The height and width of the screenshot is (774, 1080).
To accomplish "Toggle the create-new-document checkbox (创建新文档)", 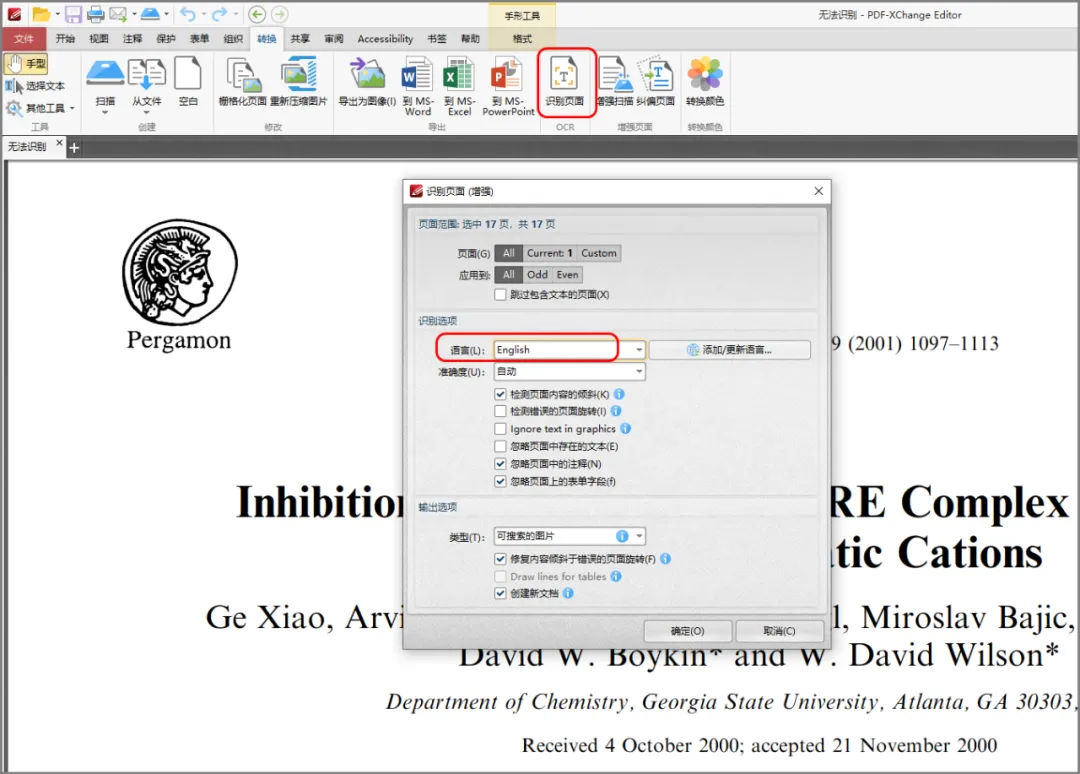I will click(500, 594).
